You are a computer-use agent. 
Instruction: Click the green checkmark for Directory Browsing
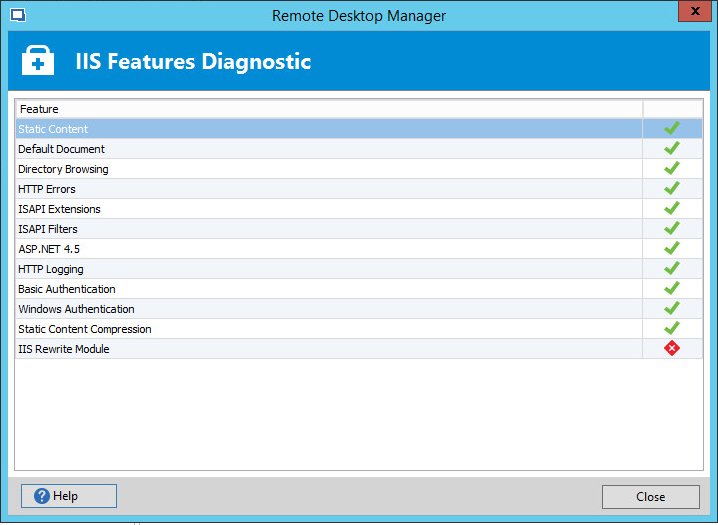(x=672, y=168)
